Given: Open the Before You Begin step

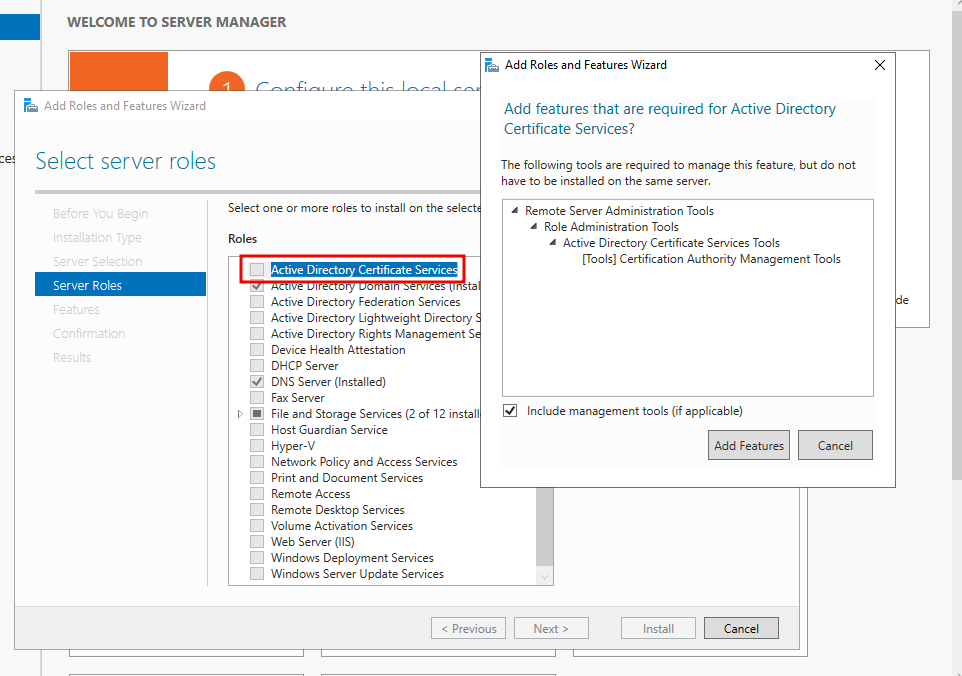Looking at the screenshot, I should (x=101, y=213).
